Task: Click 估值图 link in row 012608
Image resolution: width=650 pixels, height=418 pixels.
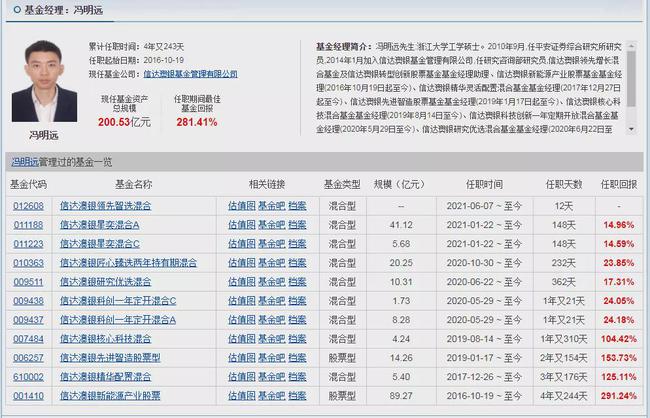Action: (x=242, y=206)
